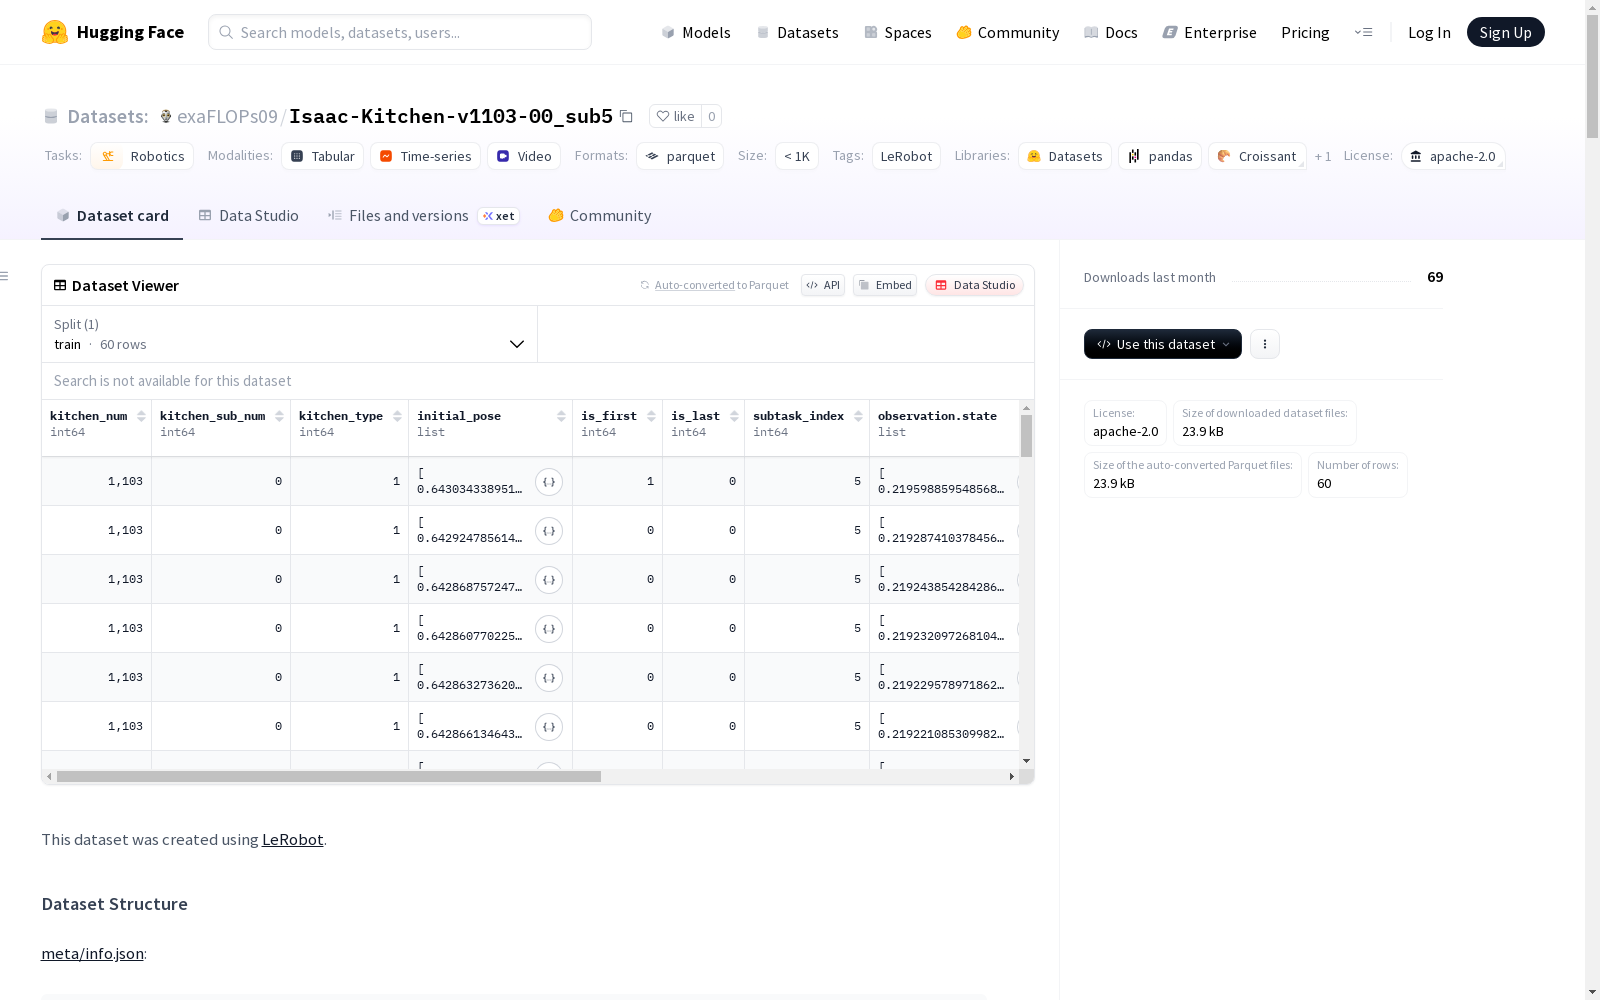Open Spaces in top navigation
This screenshot has width=1600, height=1000.
click(897, 32)
